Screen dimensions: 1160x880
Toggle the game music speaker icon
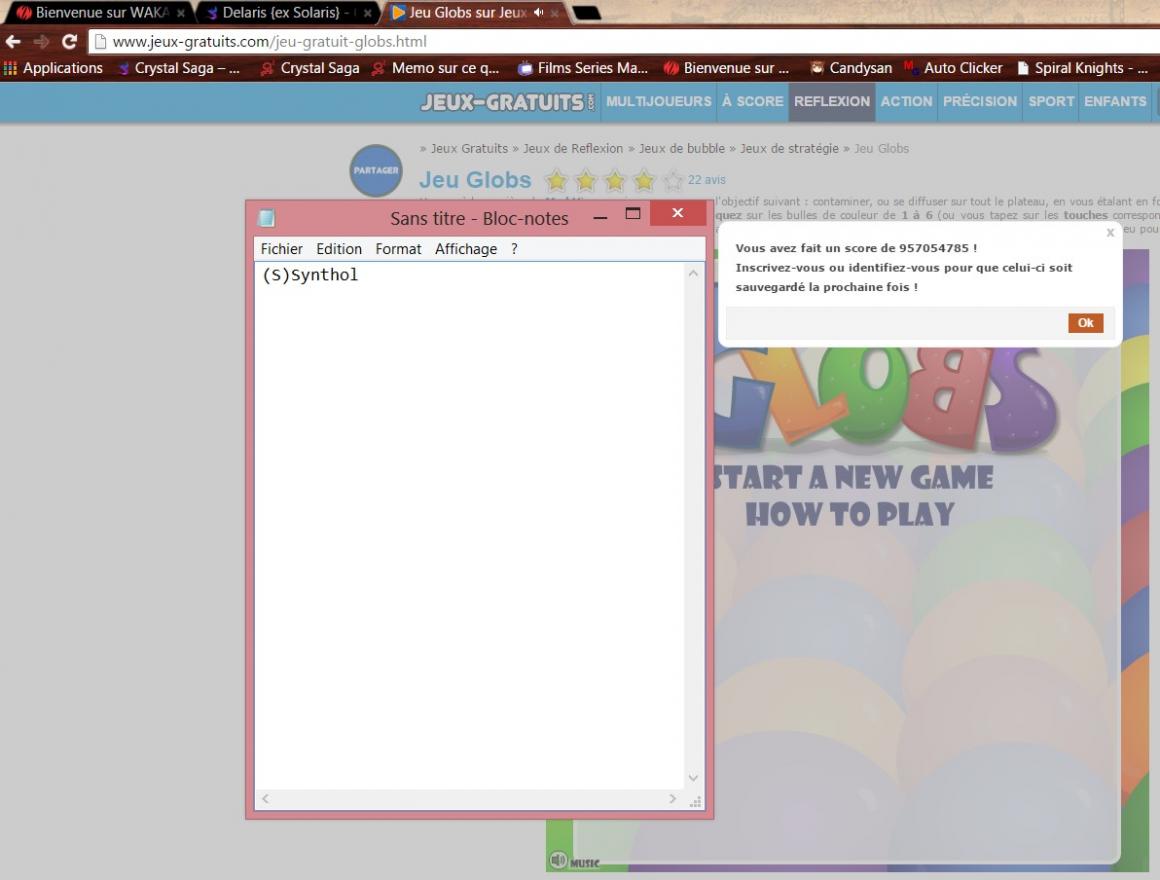point(558,860)
